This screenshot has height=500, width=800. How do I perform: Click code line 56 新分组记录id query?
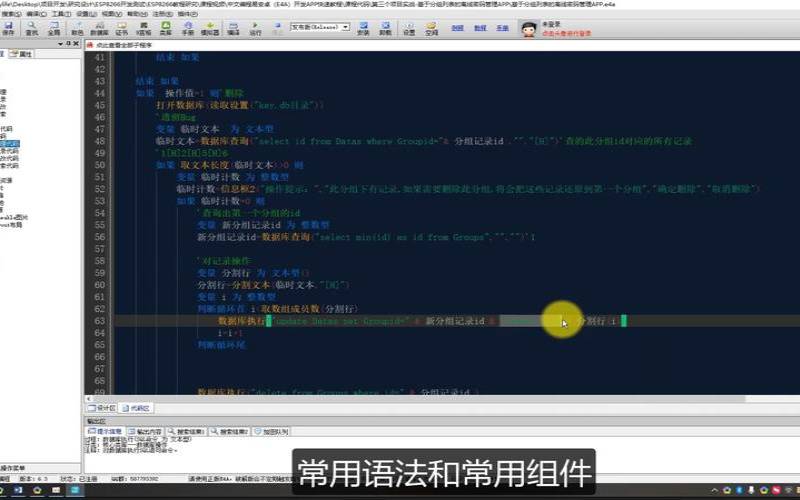coord(365,237)
